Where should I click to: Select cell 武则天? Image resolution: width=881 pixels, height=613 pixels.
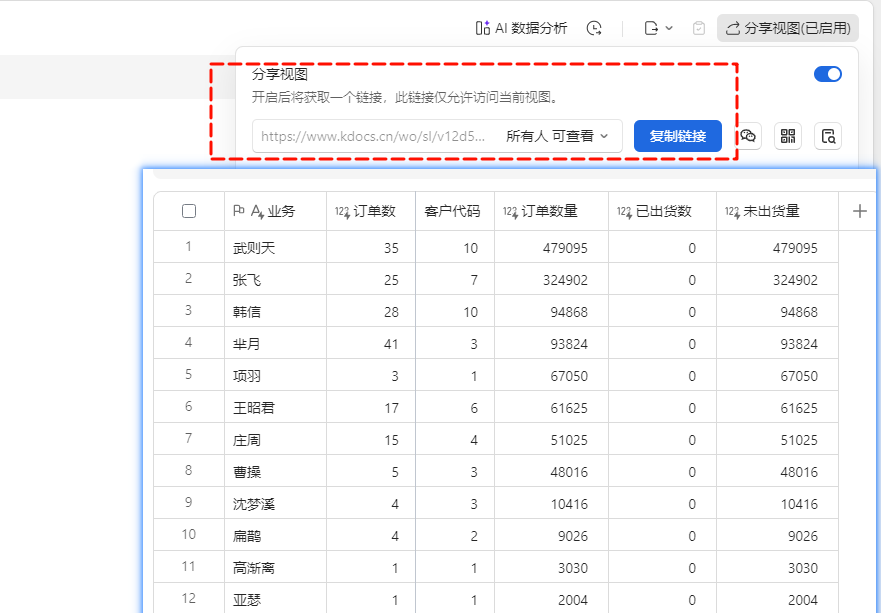click(x=275, y=248)
